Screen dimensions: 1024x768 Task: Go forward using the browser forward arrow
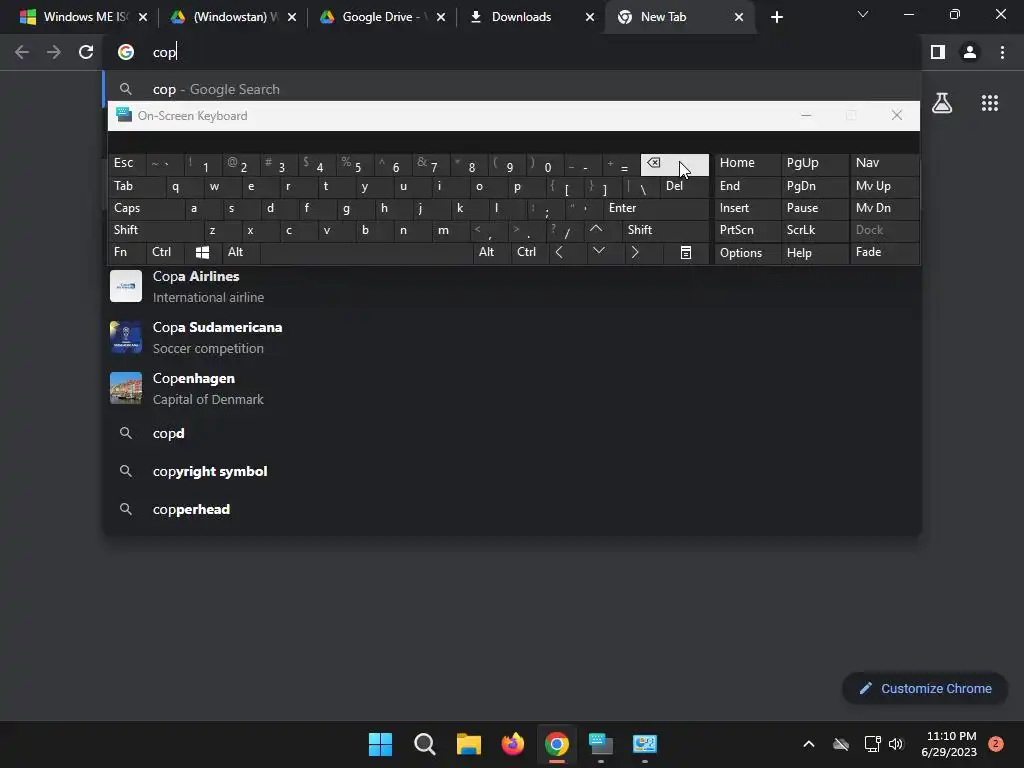(x=54, y=52)
